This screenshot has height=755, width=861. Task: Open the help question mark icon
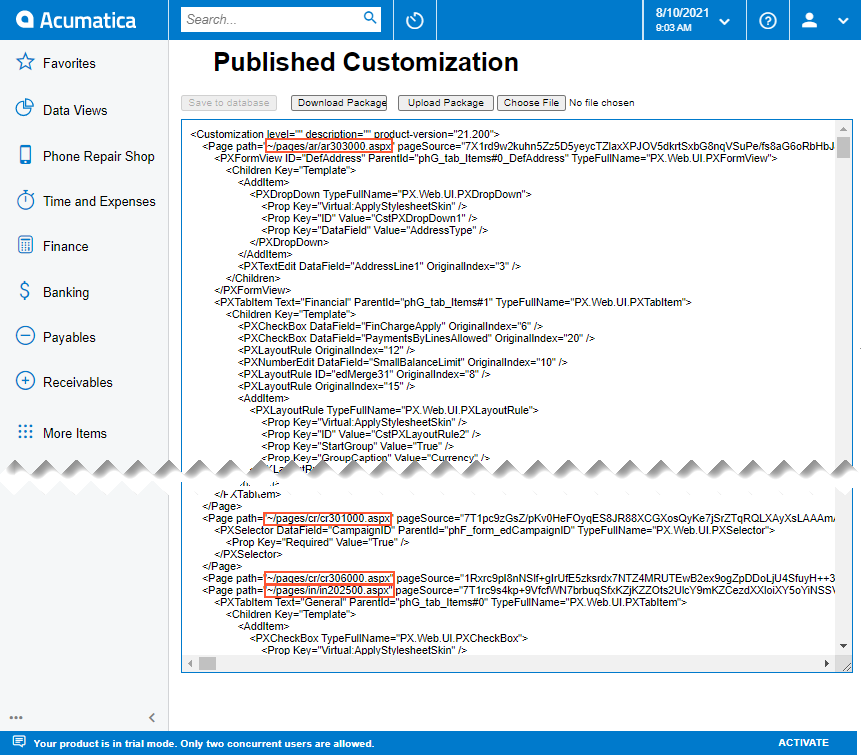pyautogui.click(x=768, y=21)
